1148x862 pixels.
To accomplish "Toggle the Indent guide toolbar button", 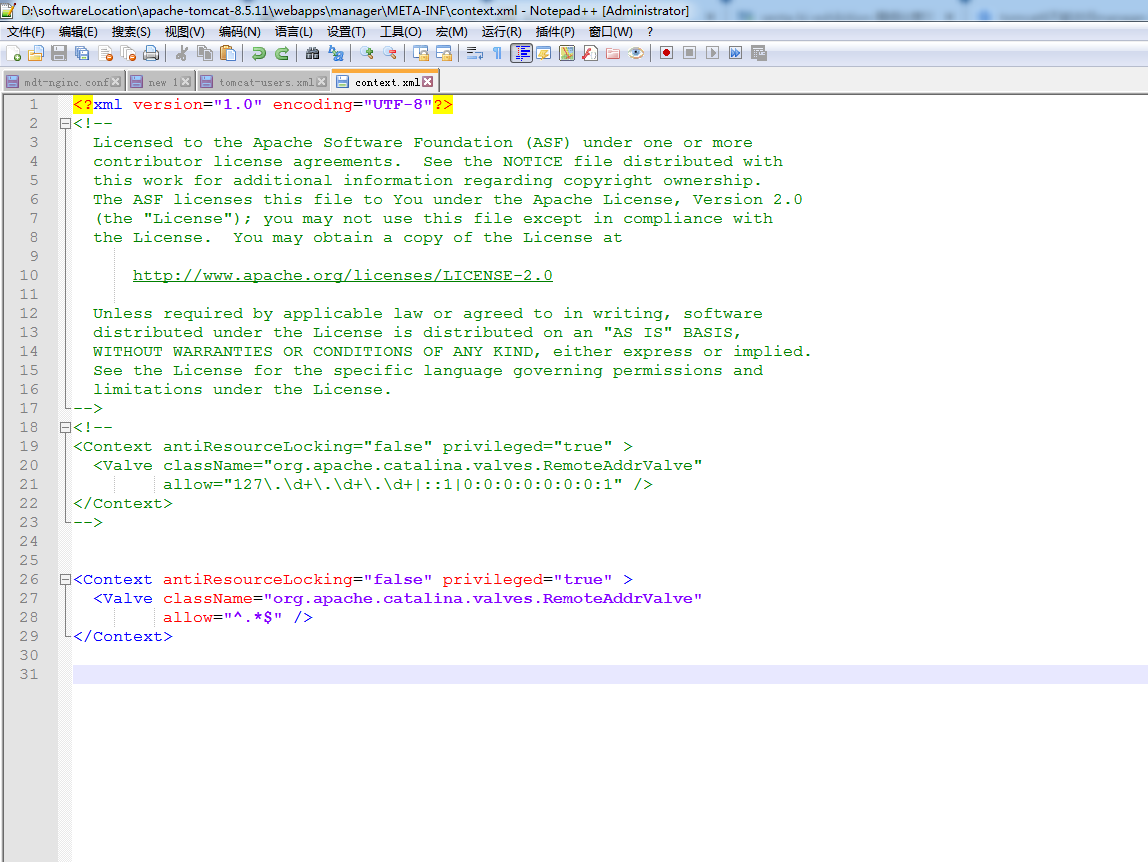I will click(521, 53).
